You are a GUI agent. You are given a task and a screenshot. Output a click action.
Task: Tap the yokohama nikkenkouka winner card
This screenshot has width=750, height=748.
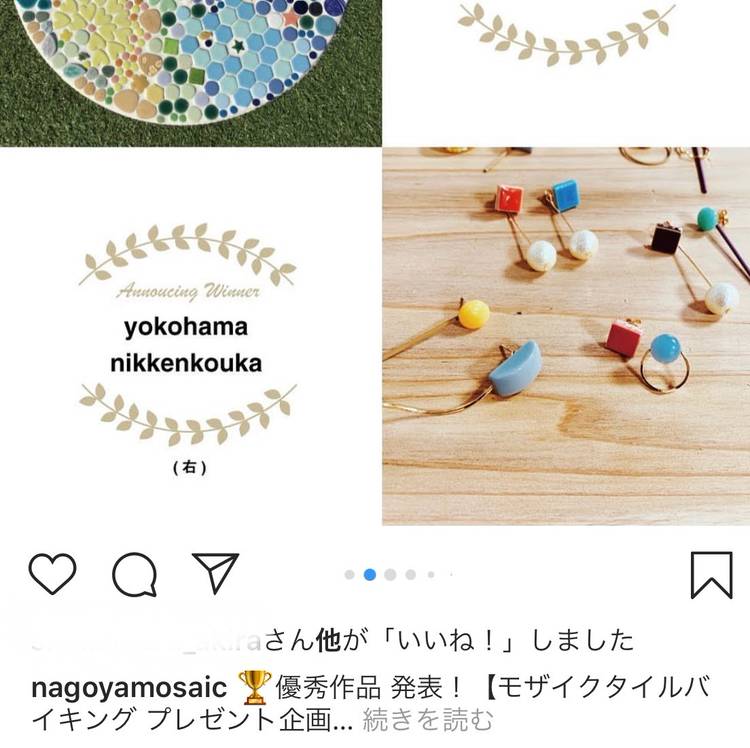[x=188, y=336]
